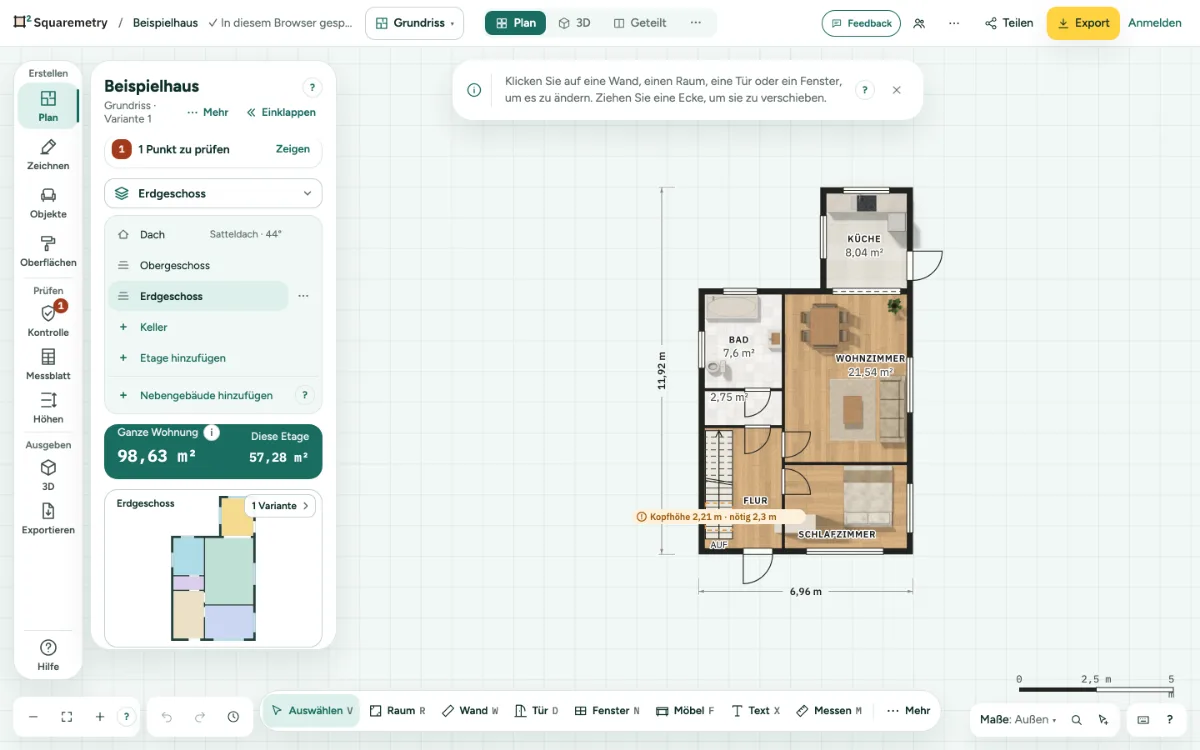Click the Teilen share button

click(x=1008, y=23)
